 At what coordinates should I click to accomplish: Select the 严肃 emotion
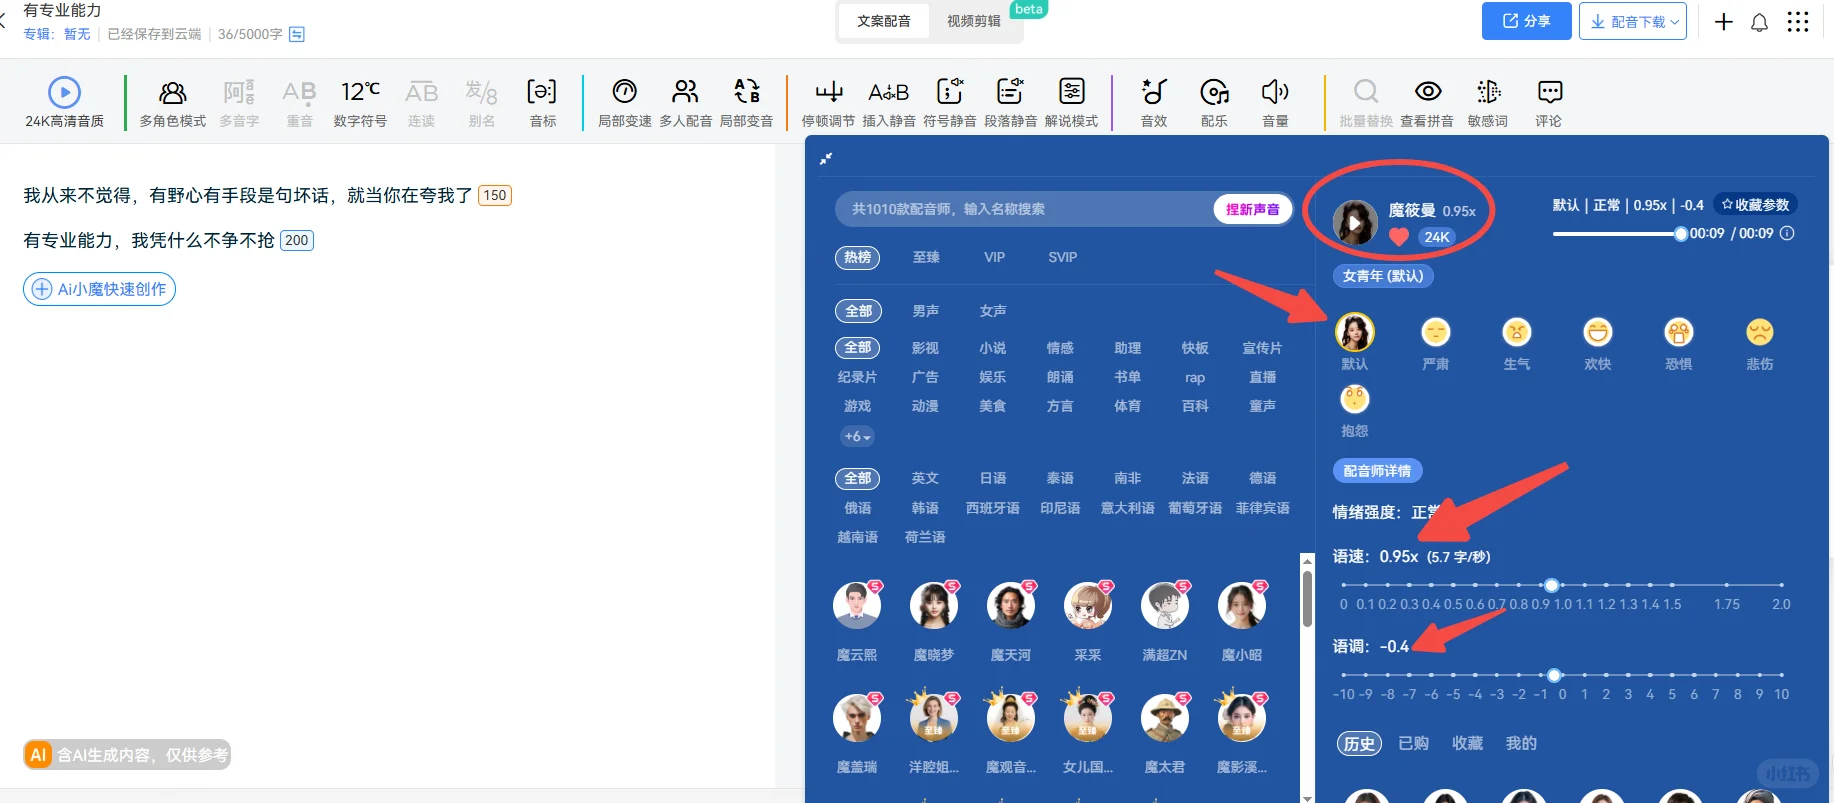tap(1436, 332)
